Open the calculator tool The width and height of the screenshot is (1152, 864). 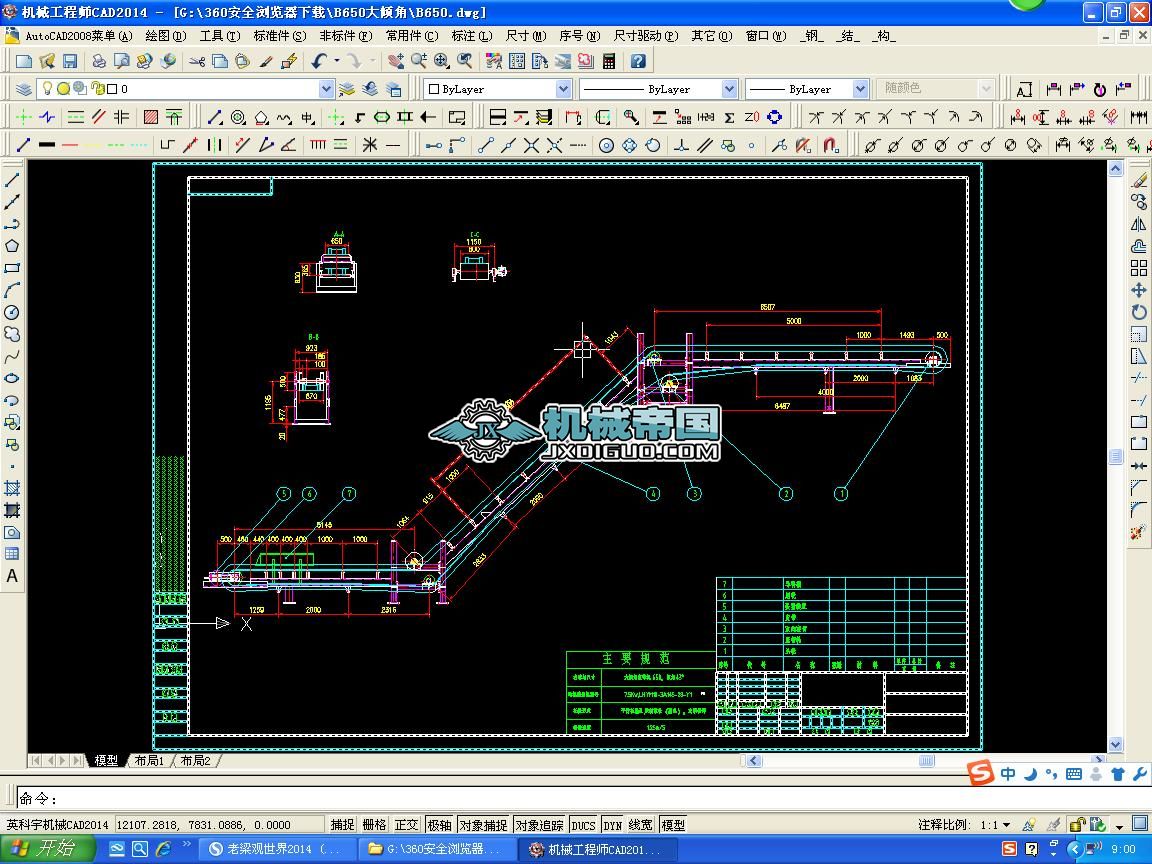pos(609,61)
